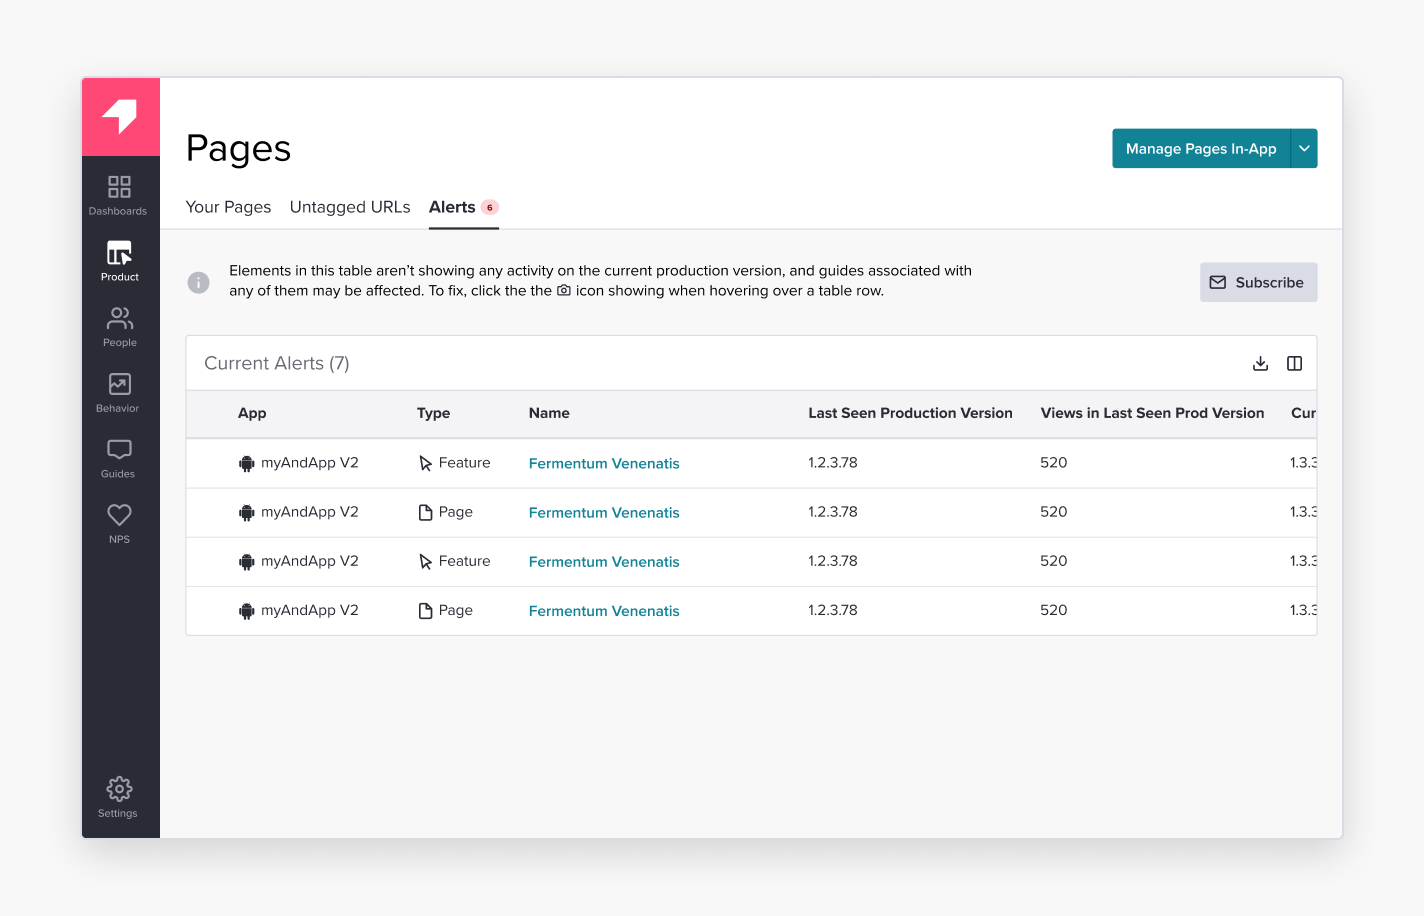Click the Pendo logo in sidebar
This screenshot has height=916, width=1424.
[x=120, y=117]
